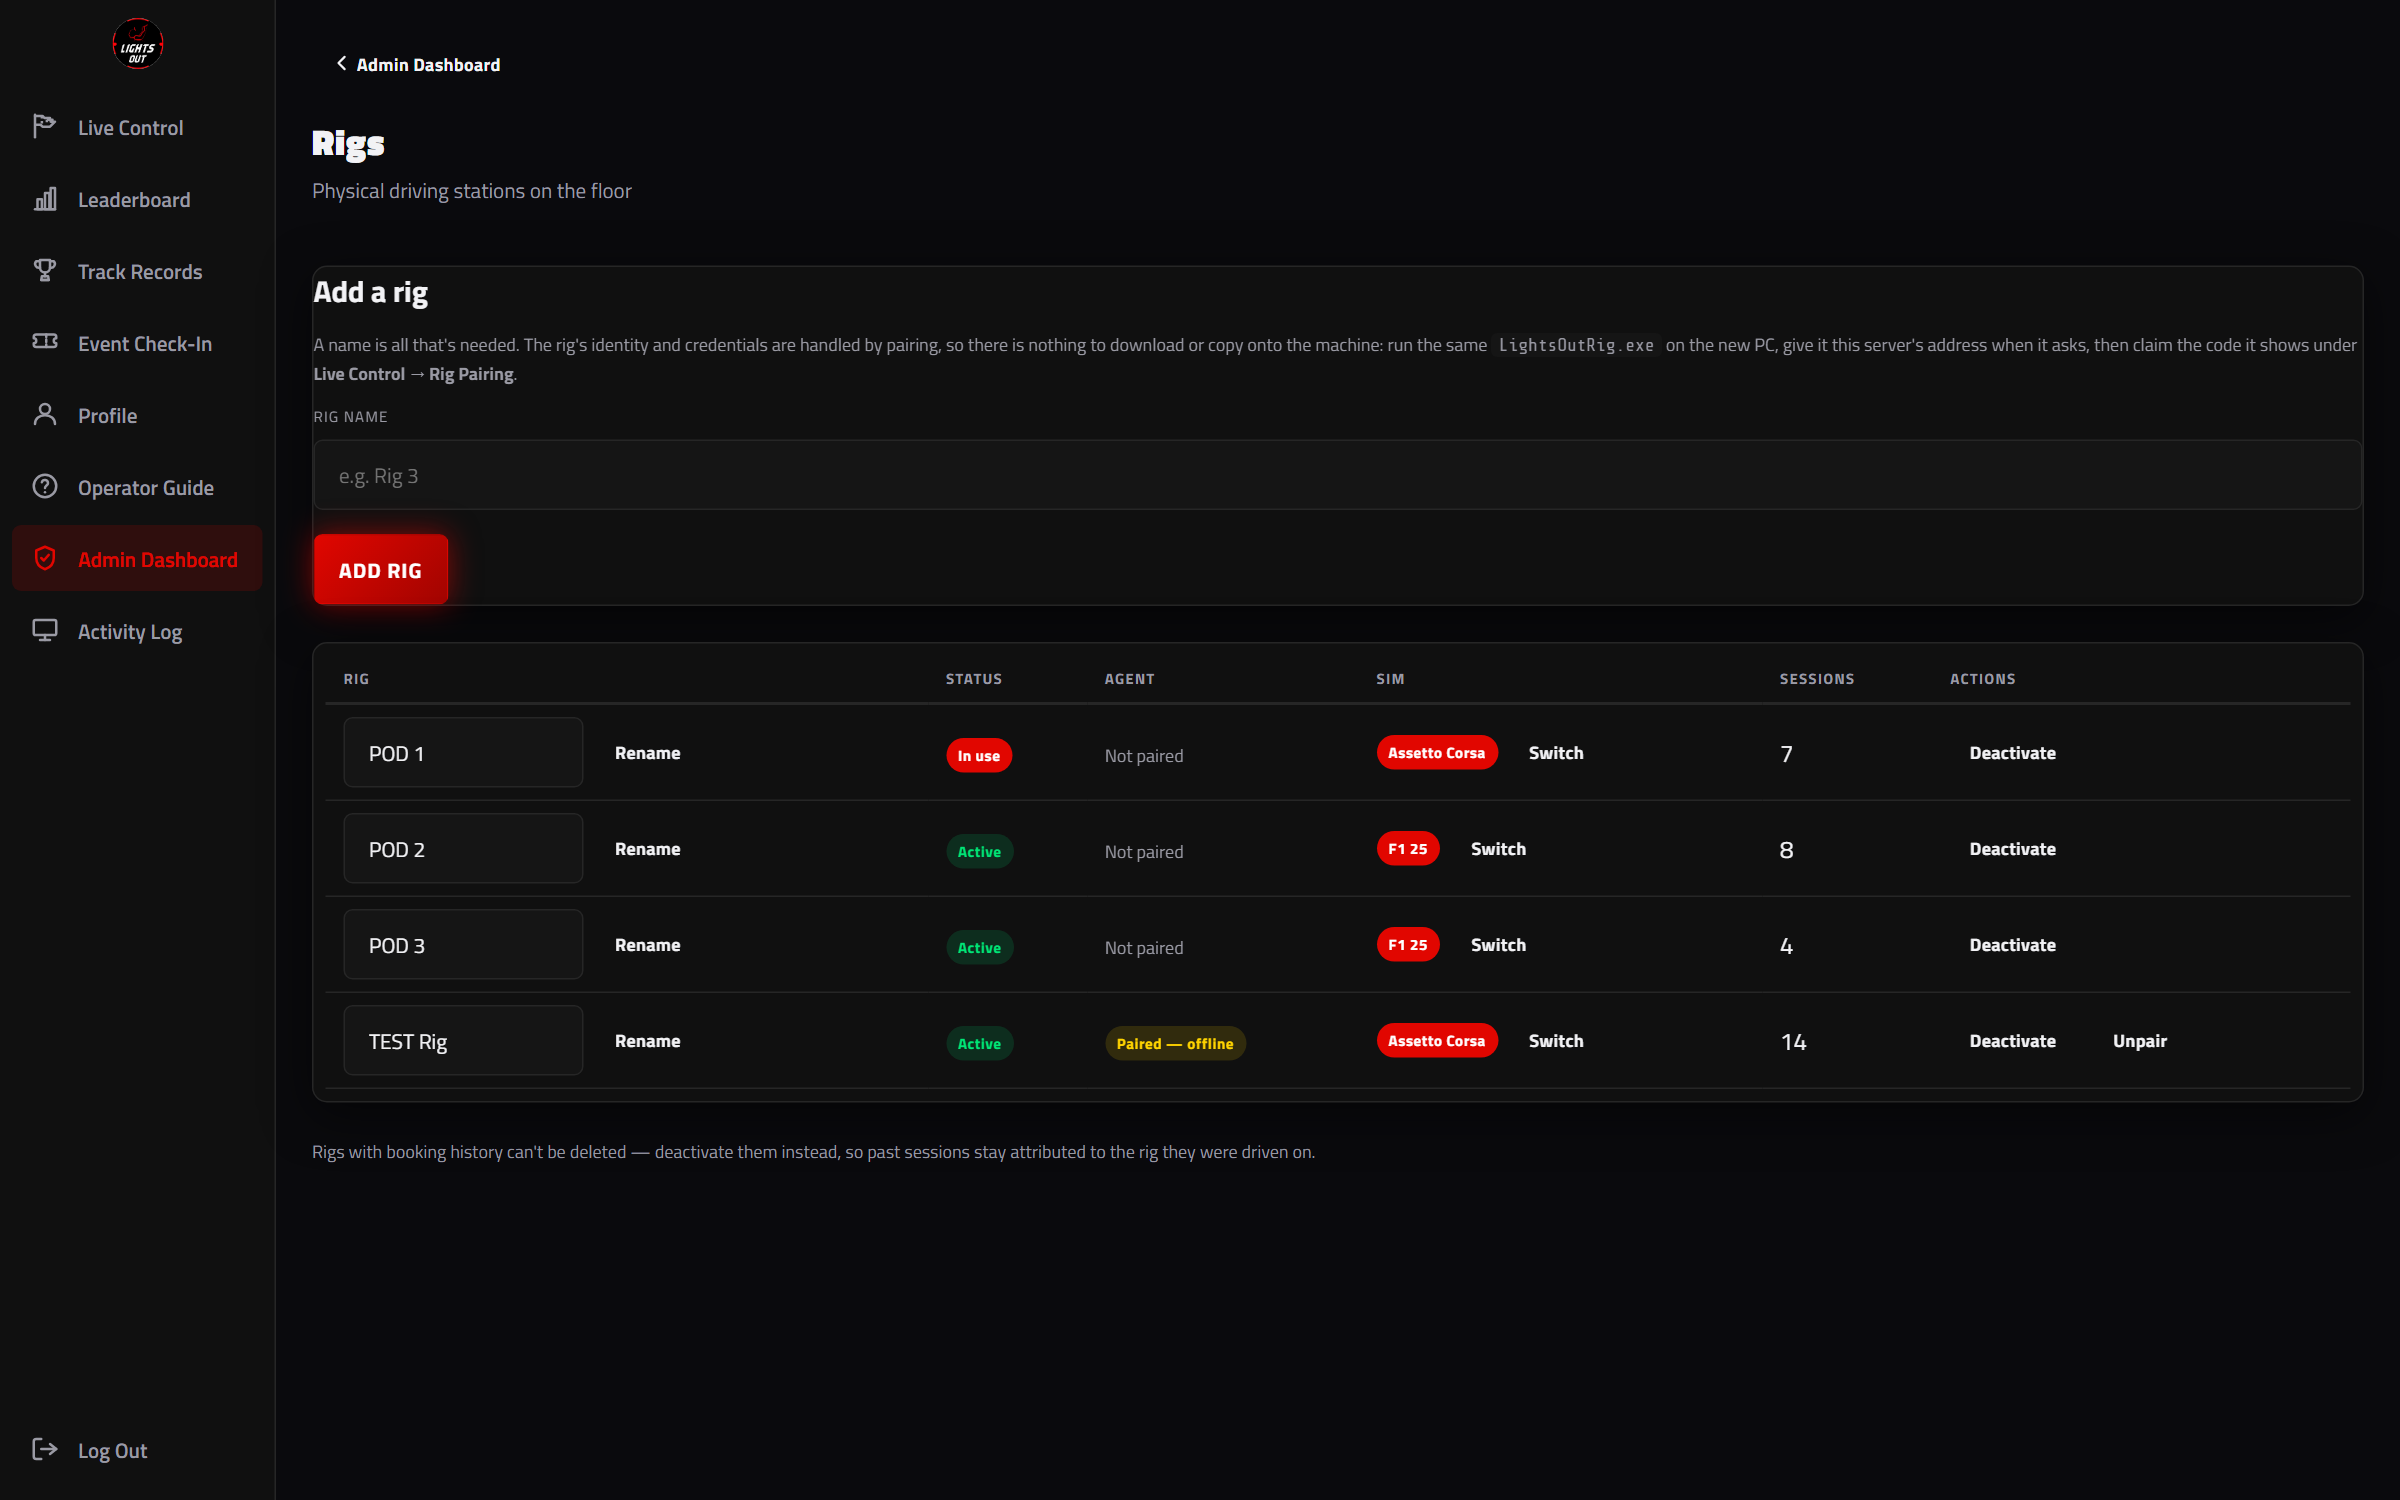
Task: Deactivate the POD 3 rig
Action: (x=2012, y=945)
